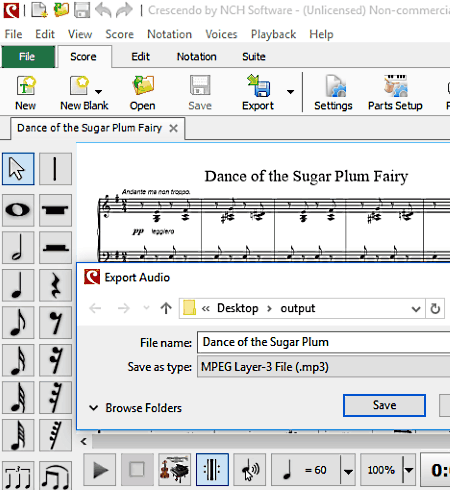Screen dimensions: 450x492
Task: Open the View menu
Action: pos(80,34)
